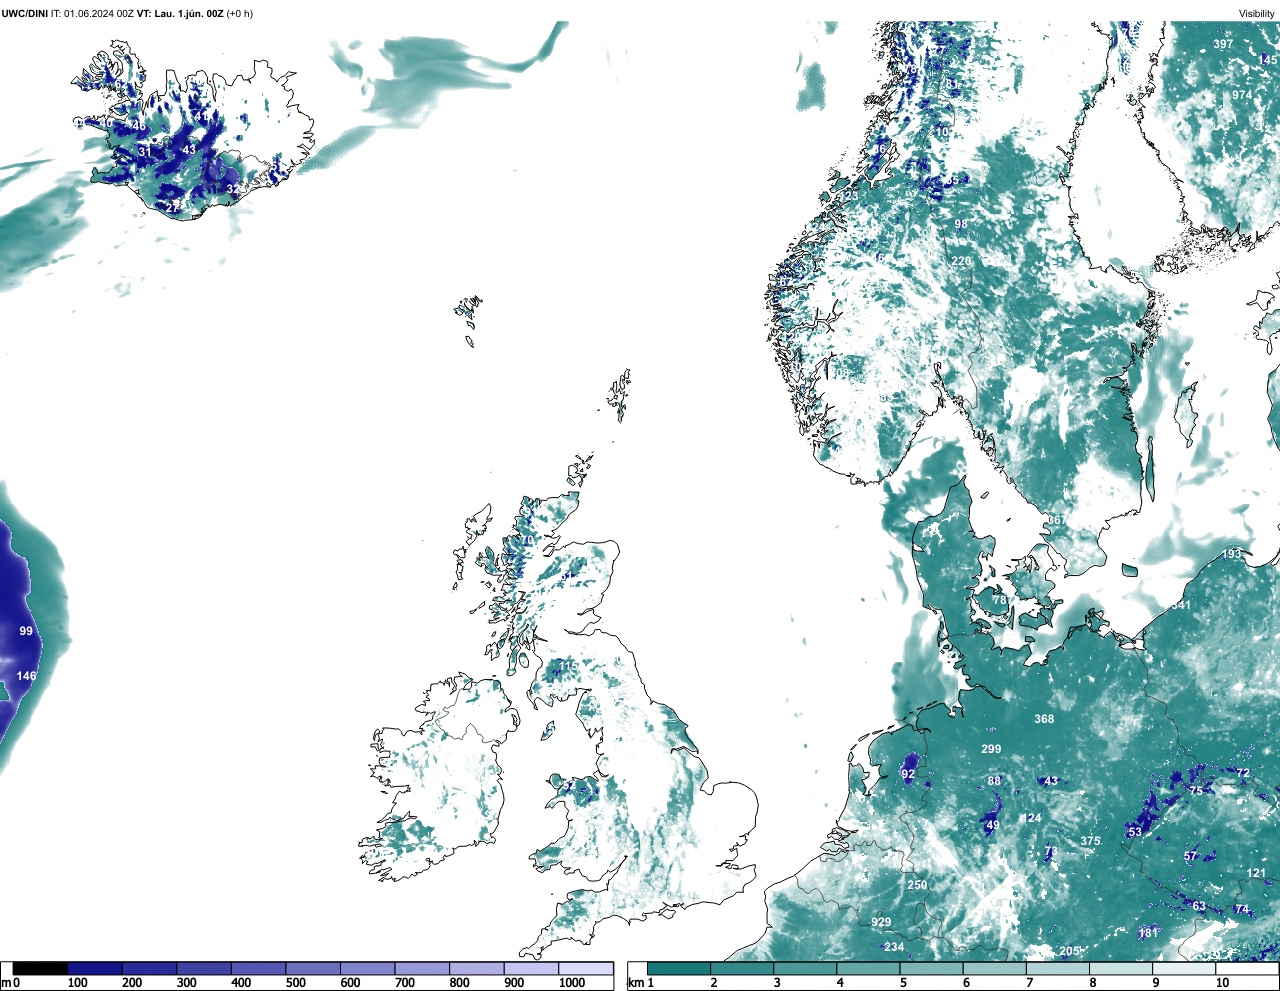
Task: Click the '181' value near the bottom right
Action: 1148,933
